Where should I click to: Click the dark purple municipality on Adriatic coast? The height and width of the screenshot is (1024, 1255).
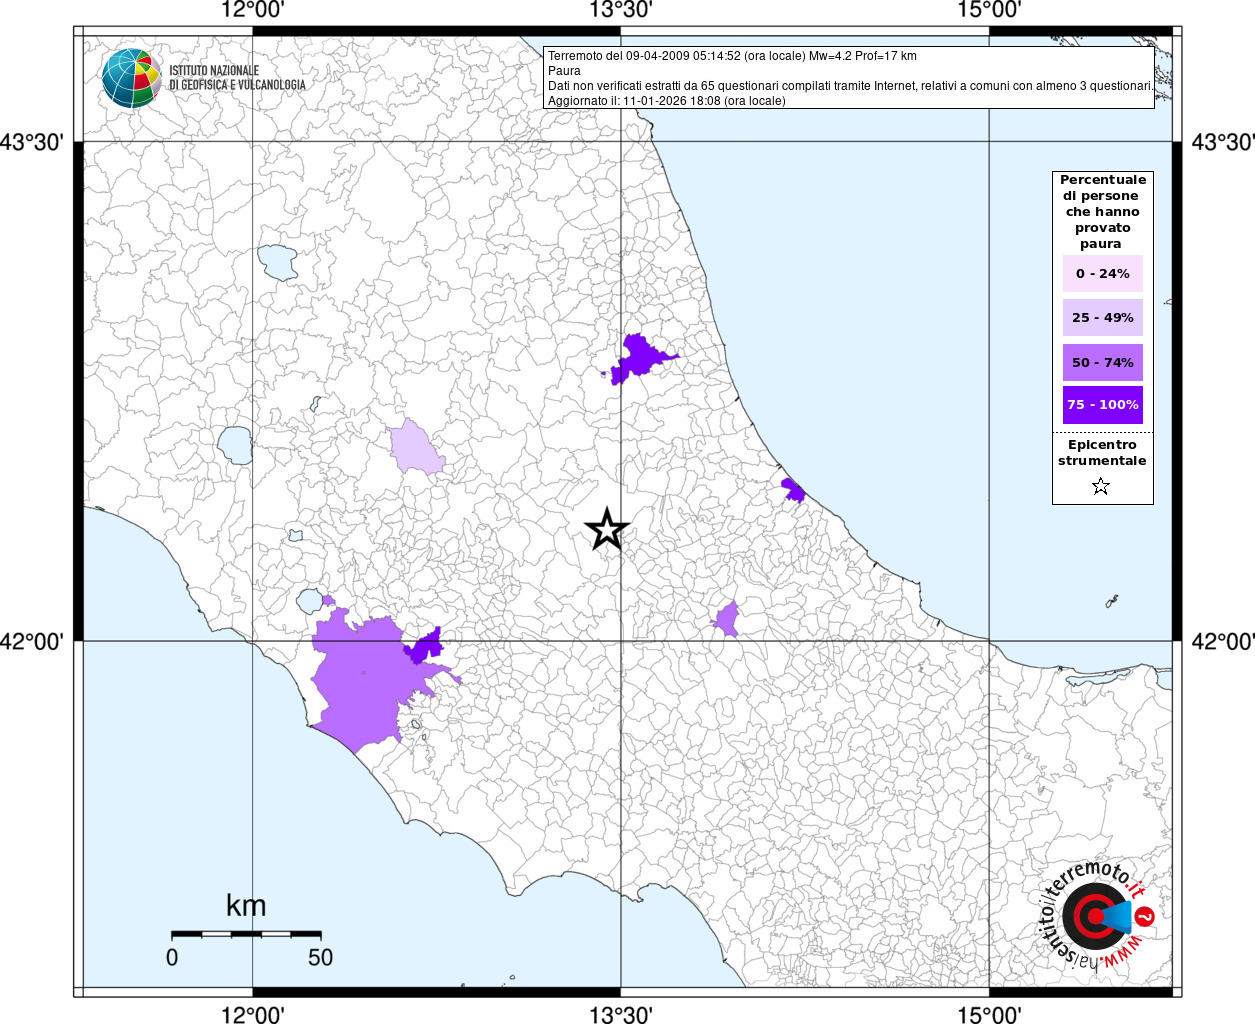pos(793,490)
